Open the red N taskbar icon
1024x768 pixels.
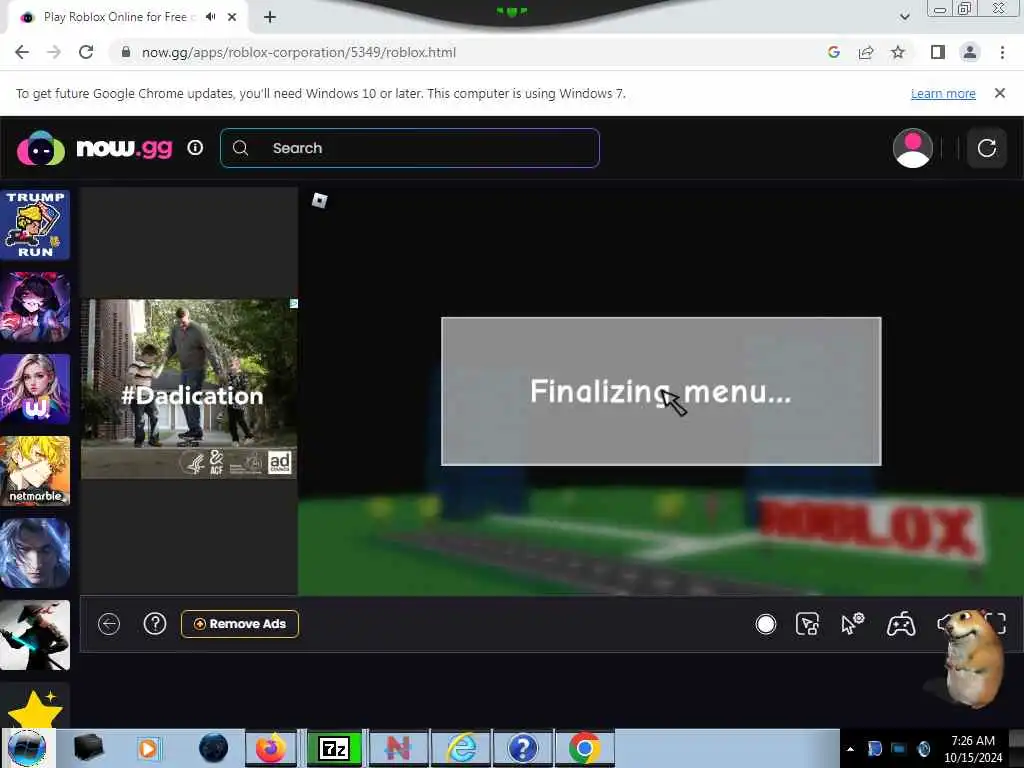coord(398,748)
